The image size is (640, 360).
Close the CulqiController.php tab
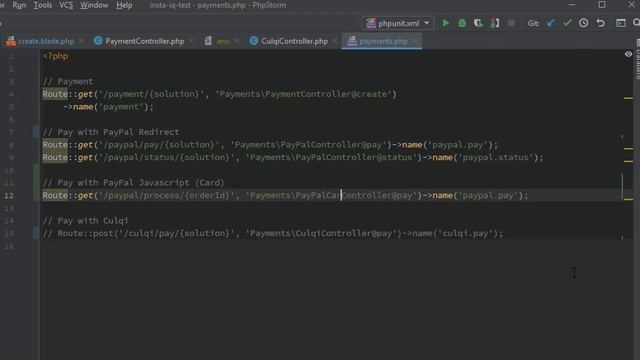335,41
